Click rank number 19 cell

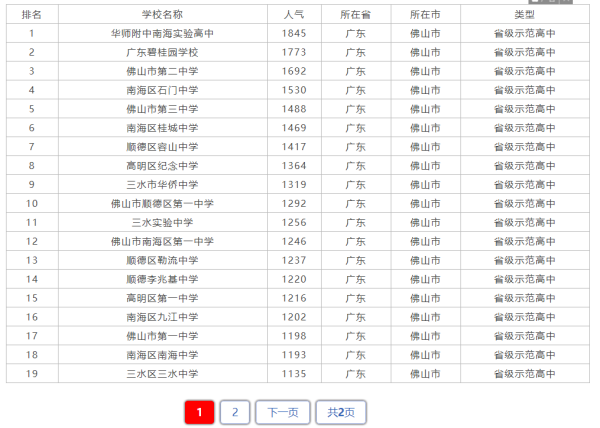pyautogui.click(x=32, y=374)
